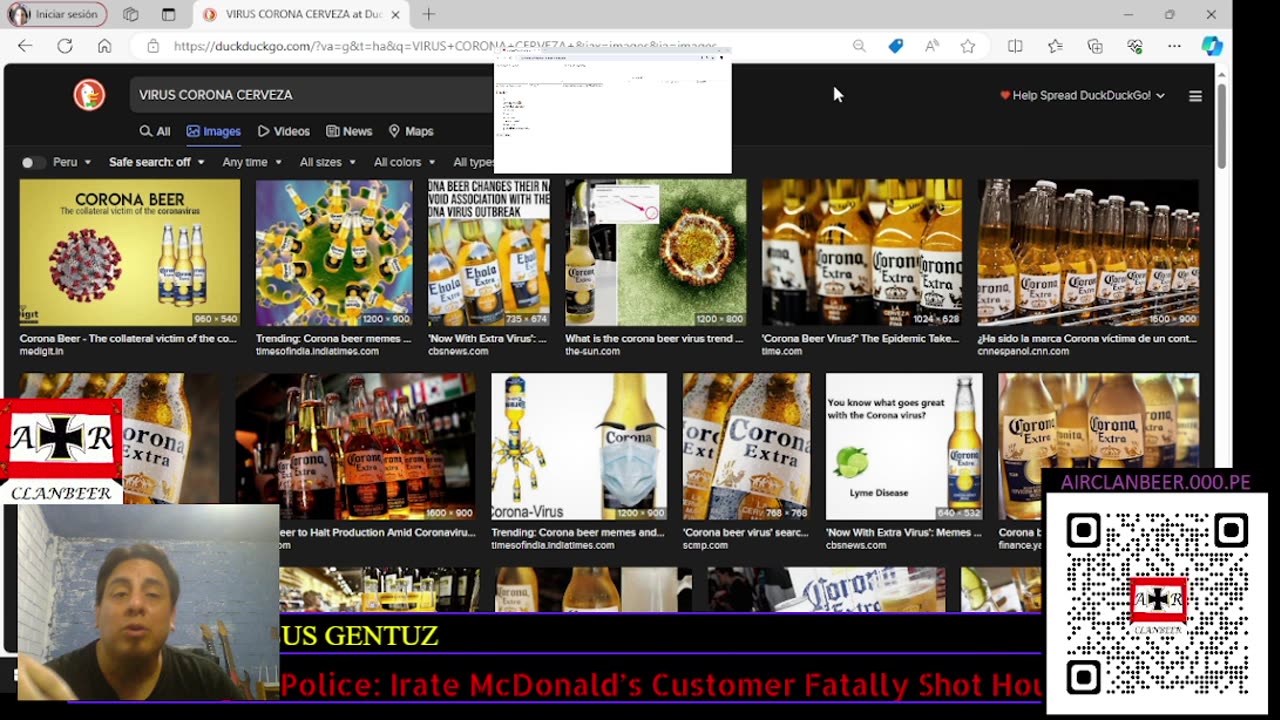1280x720 pixels.
Task: Open browser essentials heart icon
Action: tap(1135, 46)
